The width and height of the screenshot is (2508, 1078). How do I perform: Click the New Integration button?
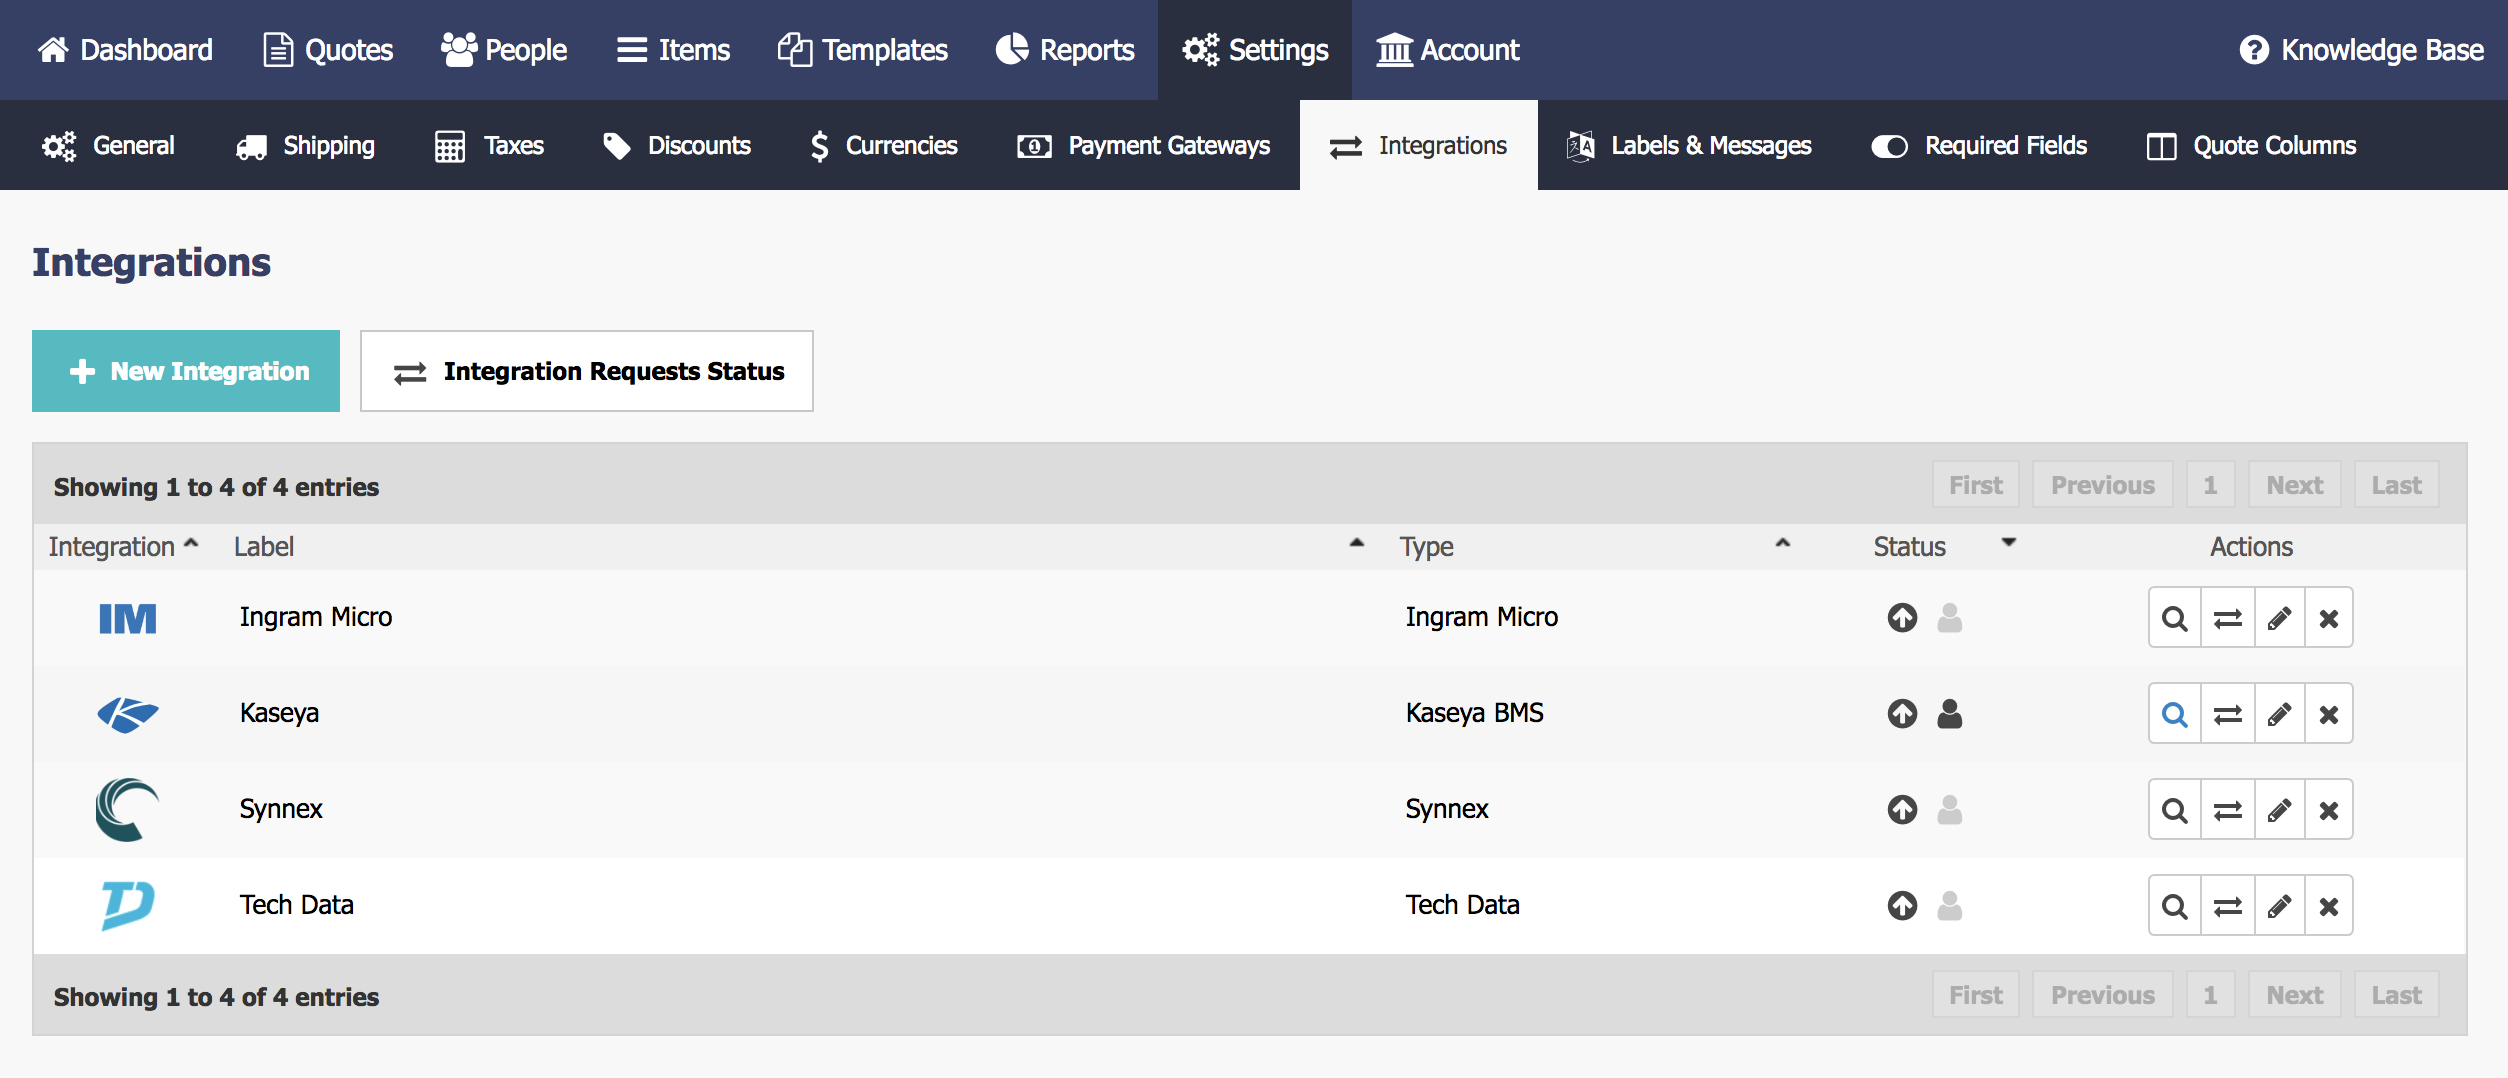(186, 371)
